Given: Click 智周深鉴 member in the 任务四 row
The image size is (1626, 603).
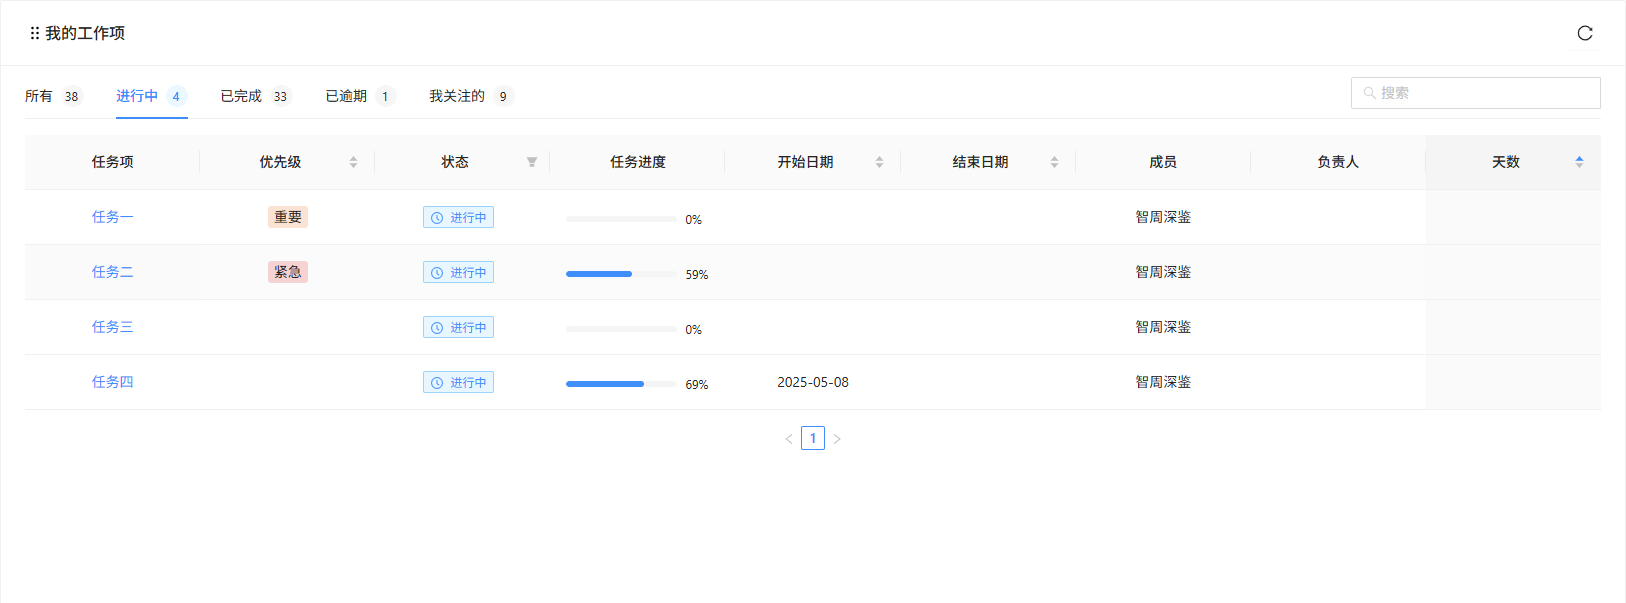Looking at the screenshot, I should (1163, 382).
